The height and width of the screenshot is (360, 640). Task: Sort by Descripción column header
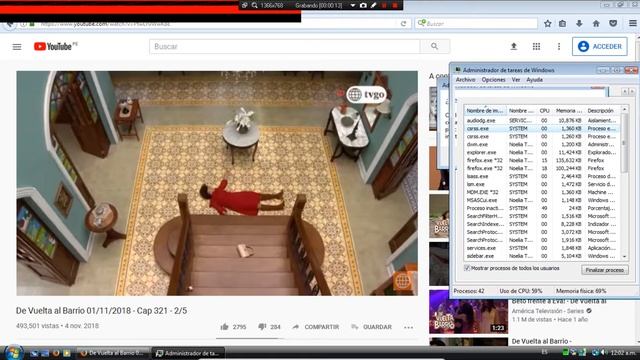click(602, 111)
